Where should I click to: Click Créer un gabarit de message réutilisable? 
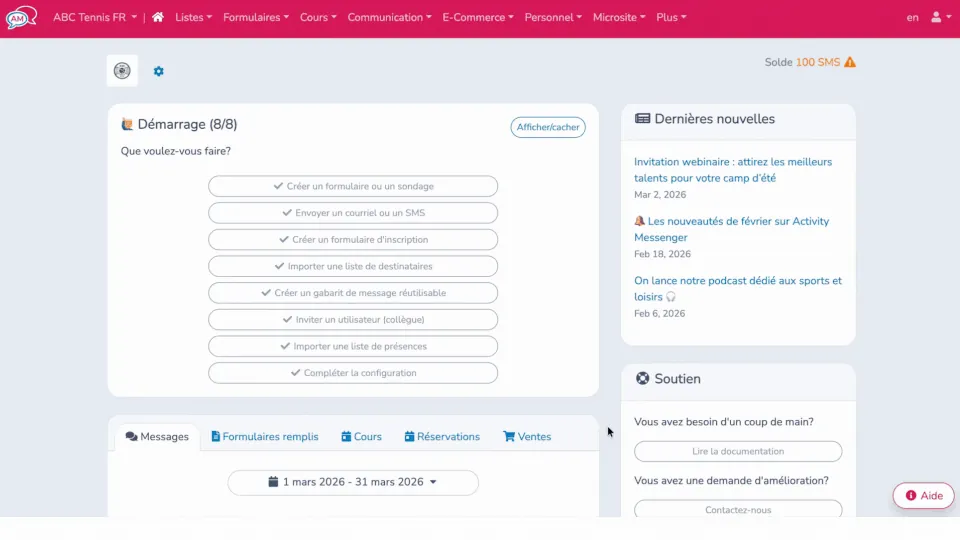pyautogui.click(x=353, y=293)
